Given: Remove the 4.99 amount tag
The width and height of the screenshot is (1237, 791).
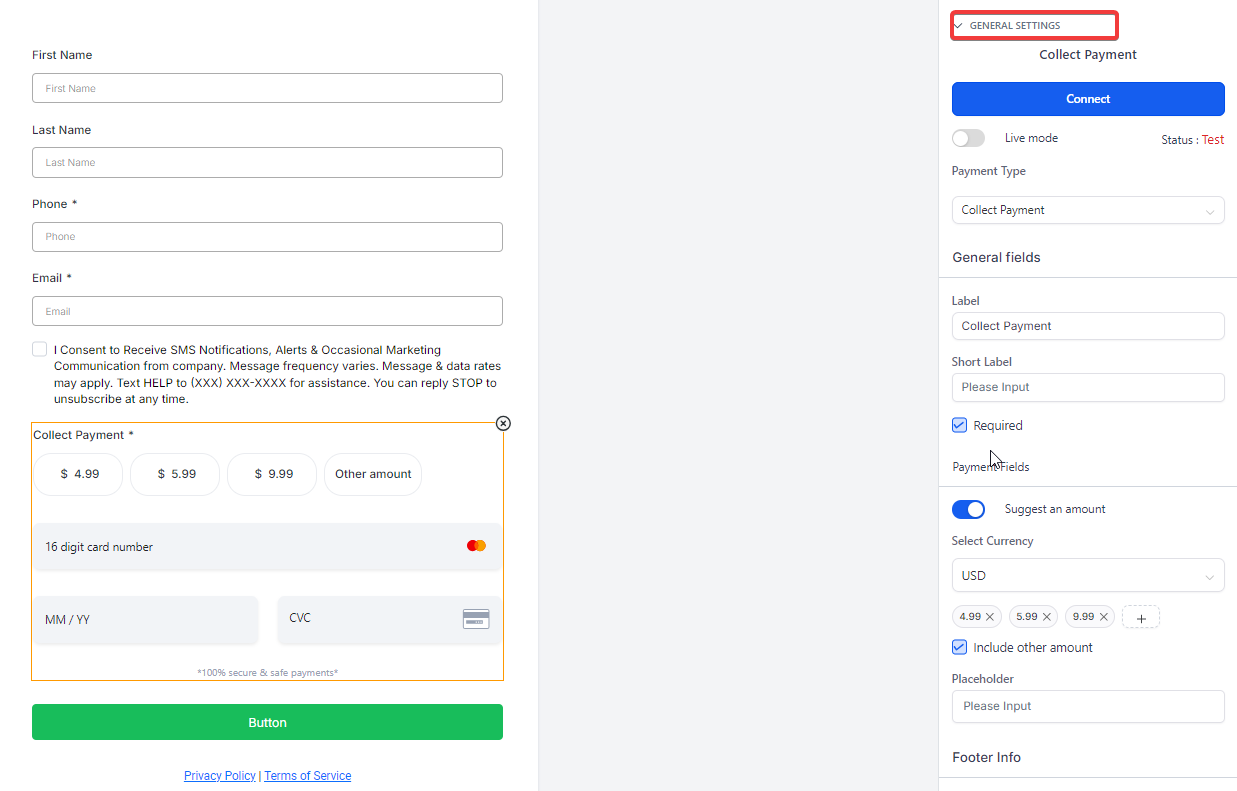Looking at the screenshot, I should pos(990,617).
